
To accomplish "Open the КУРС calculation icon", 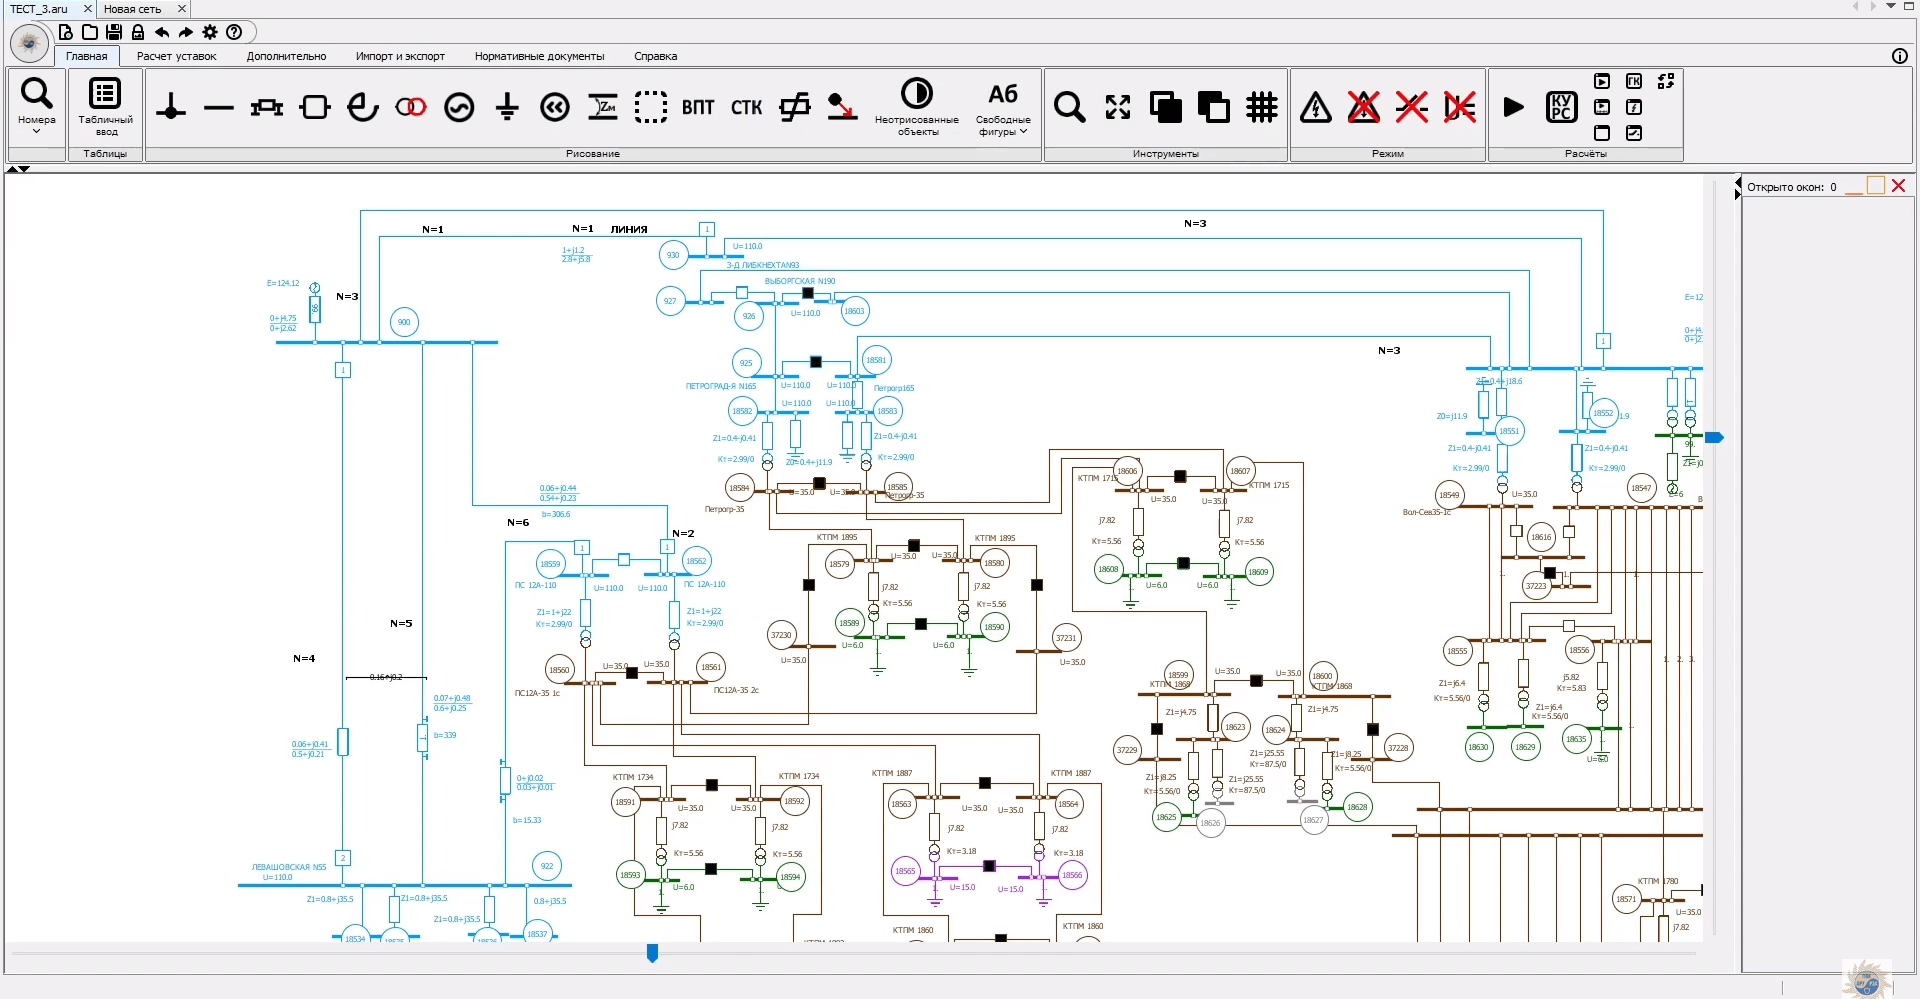I will coord(1561,107).
